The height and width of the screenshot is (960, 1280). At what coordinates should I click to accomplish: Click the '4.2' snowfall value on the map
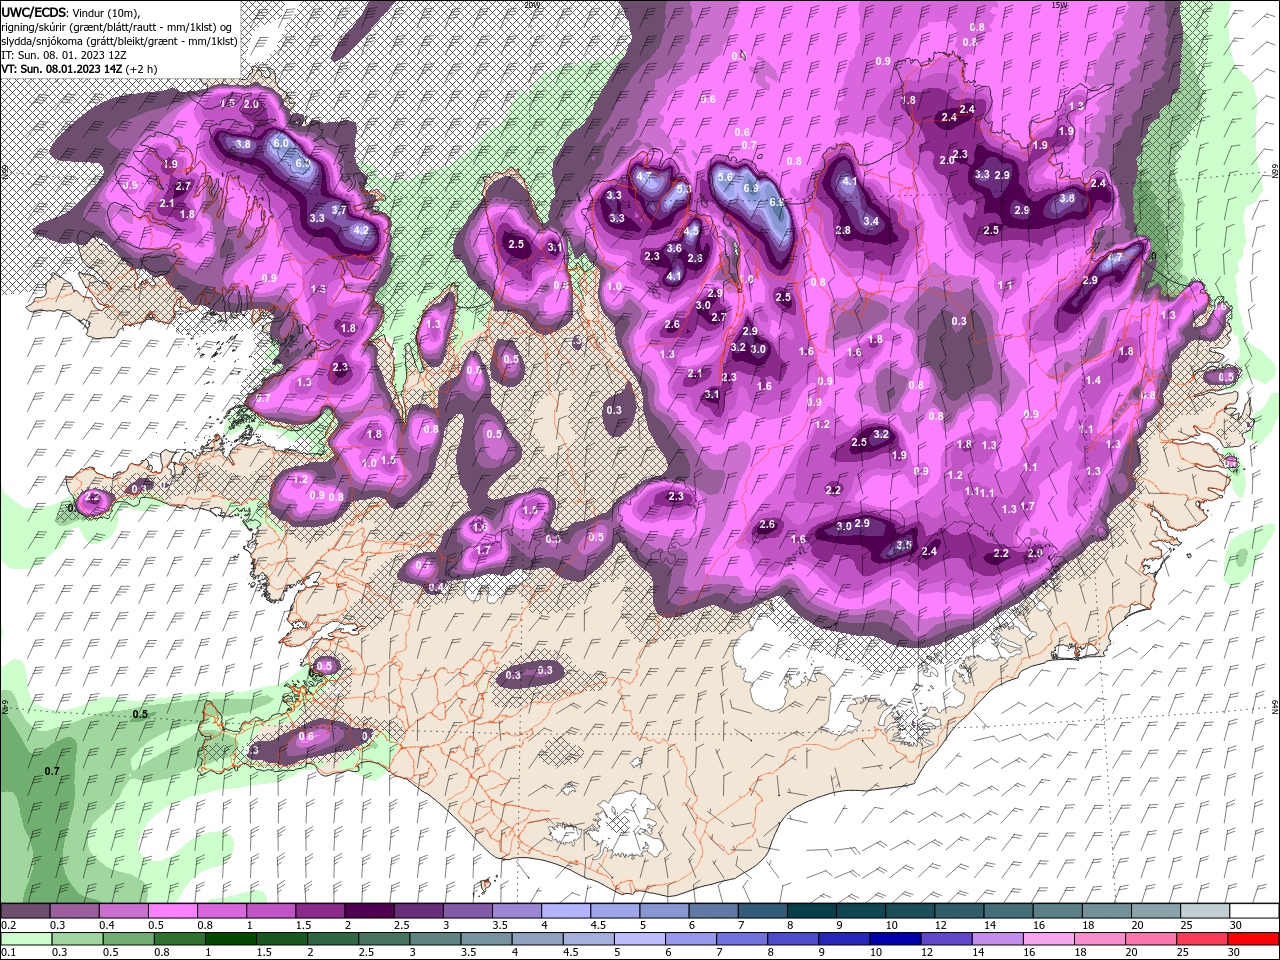tap(361, 231)
